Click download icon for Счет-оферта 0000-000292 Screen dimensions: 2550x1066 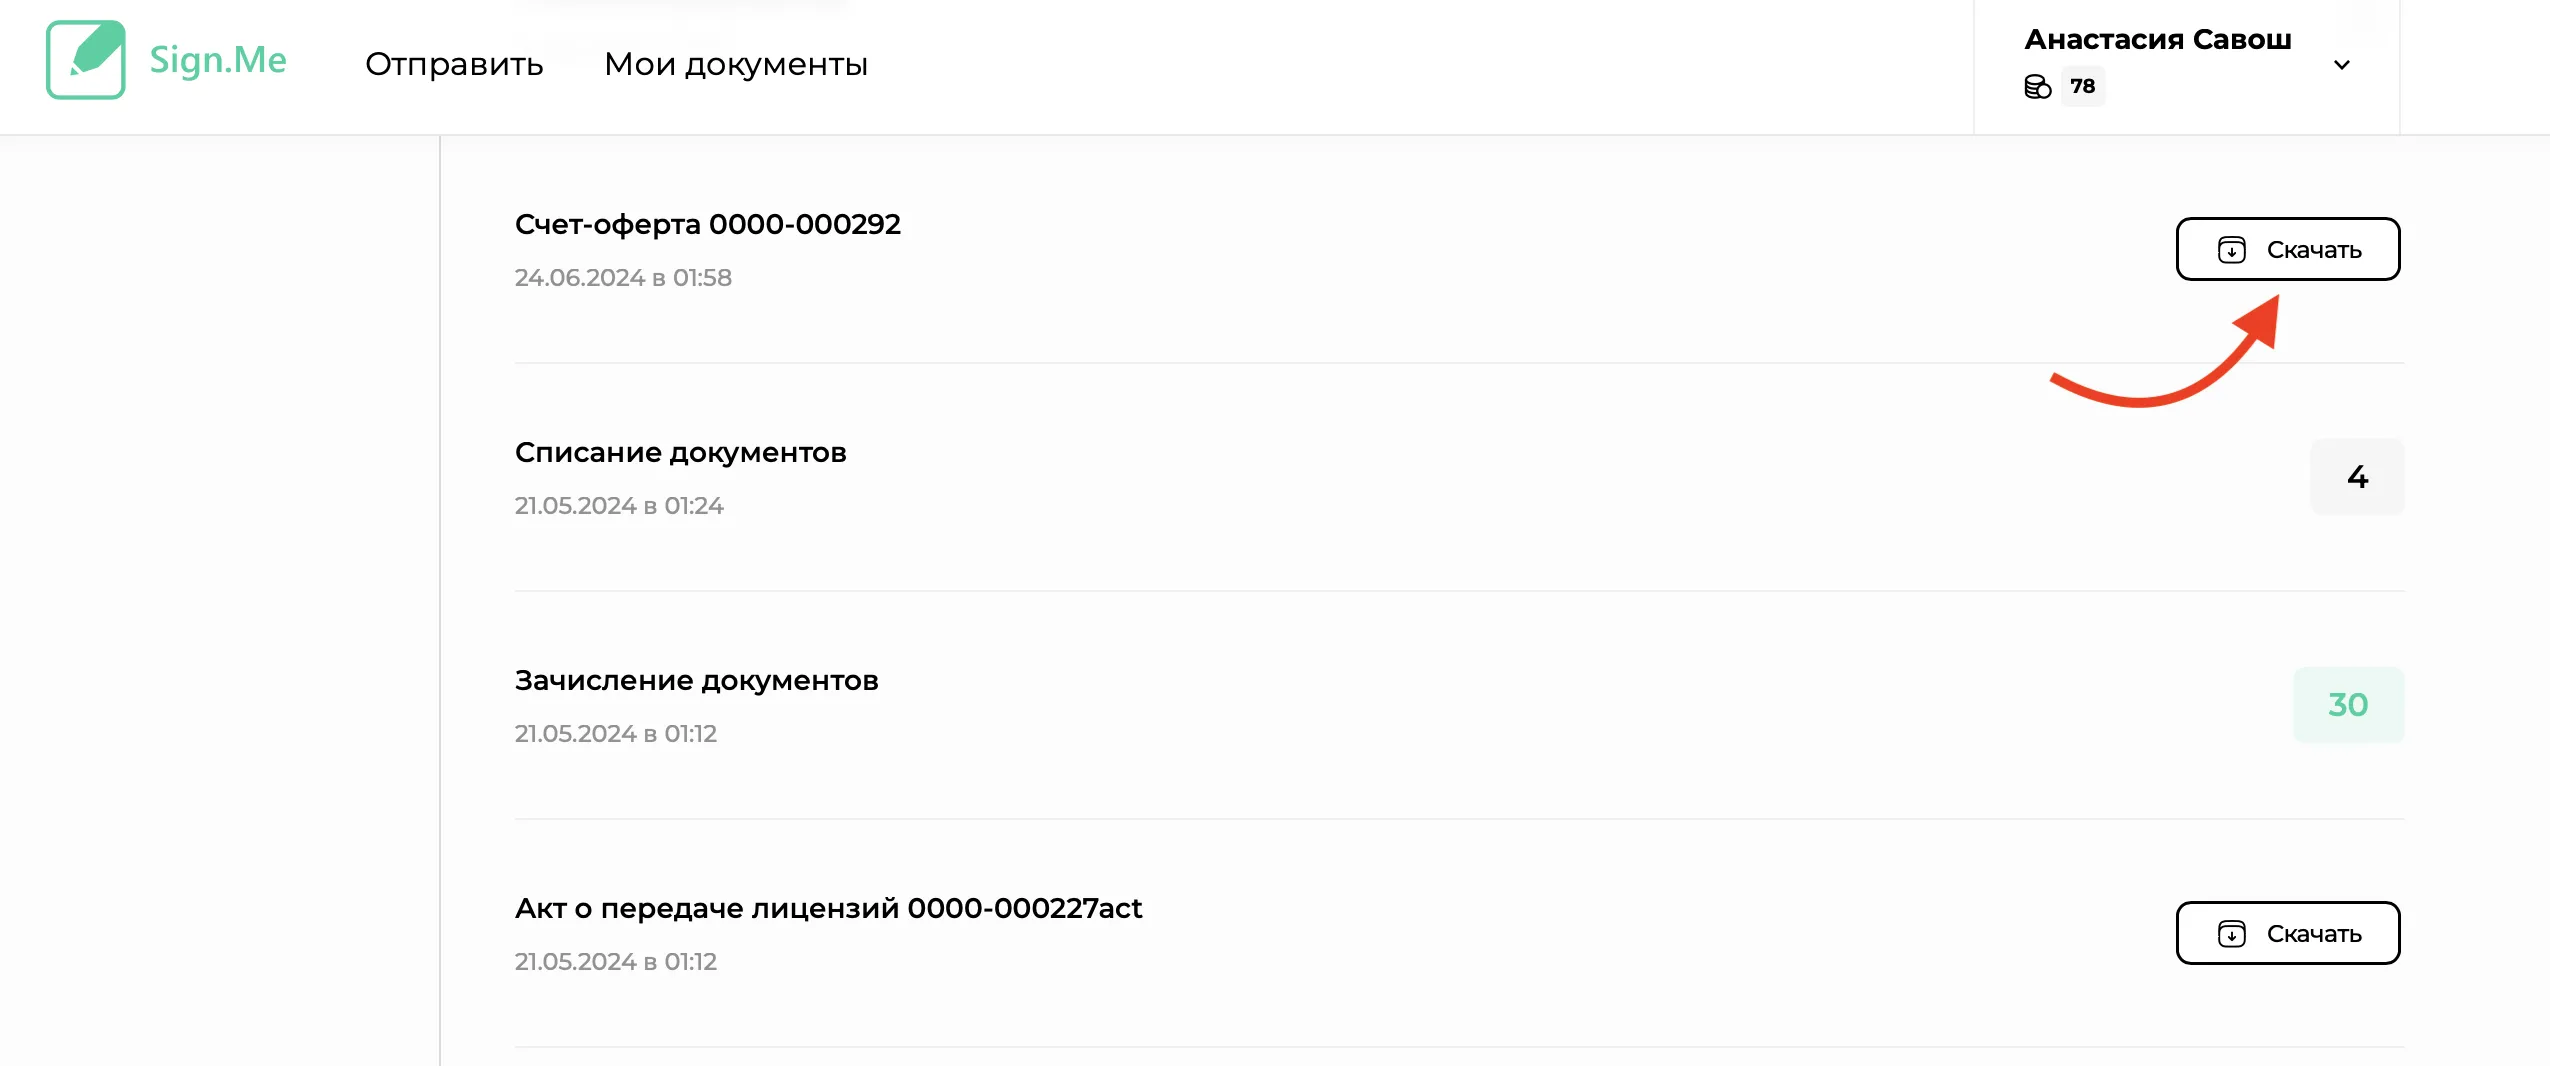[x=2231, y=250]
